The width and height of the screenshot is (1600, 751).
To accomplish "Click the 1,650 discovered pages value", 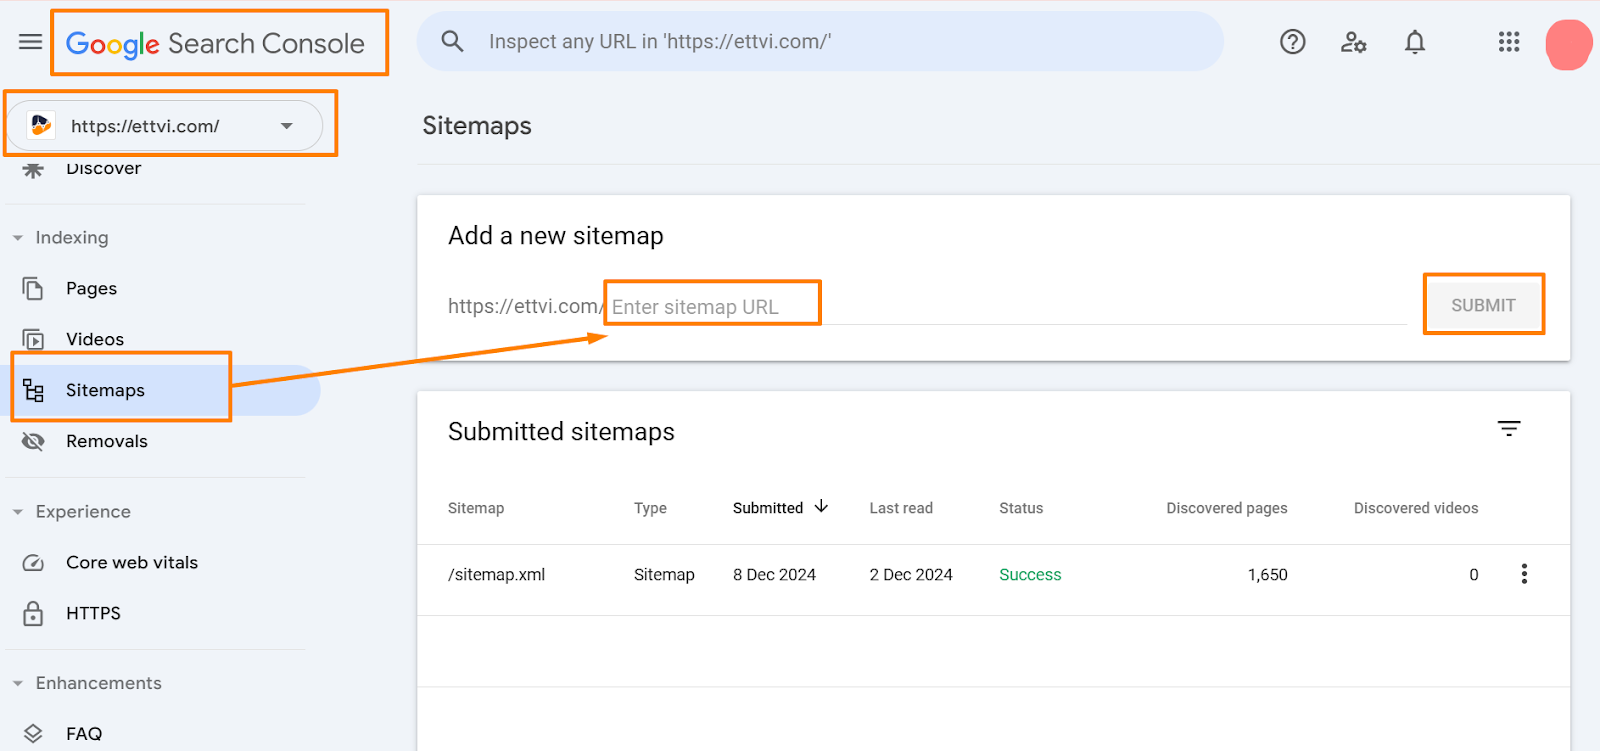I will (x=1267, y=574).
